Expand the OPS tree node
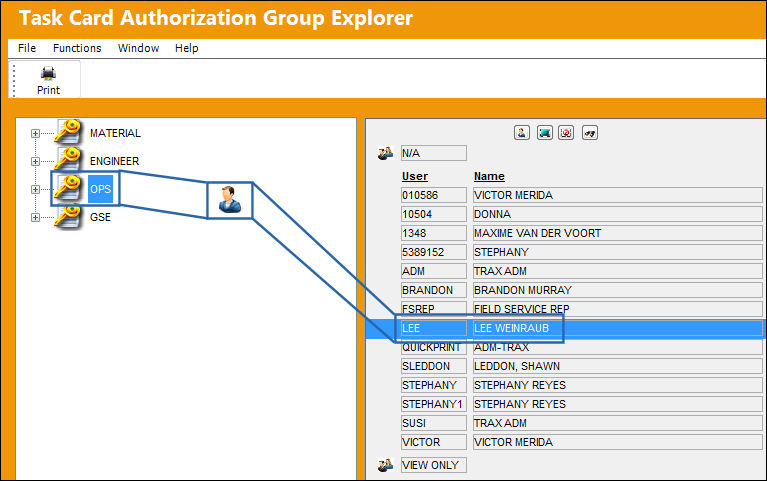Screen dimensions: 767x481 (35, 189)
